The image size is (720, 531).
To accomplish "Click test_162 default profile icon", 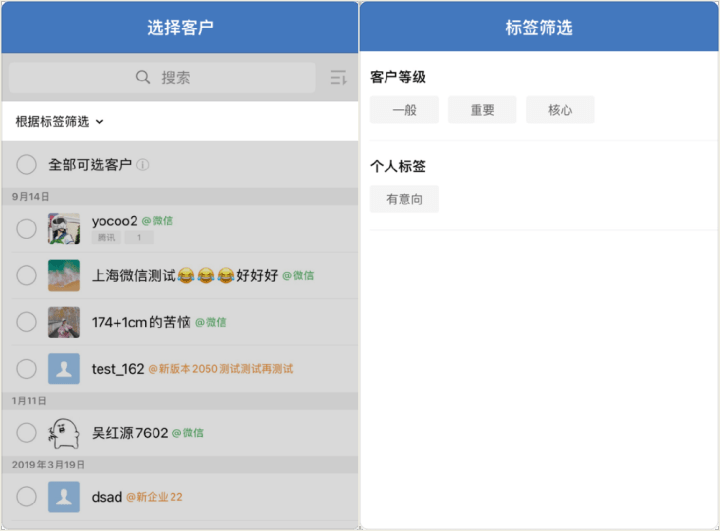I will click(64, 369).
